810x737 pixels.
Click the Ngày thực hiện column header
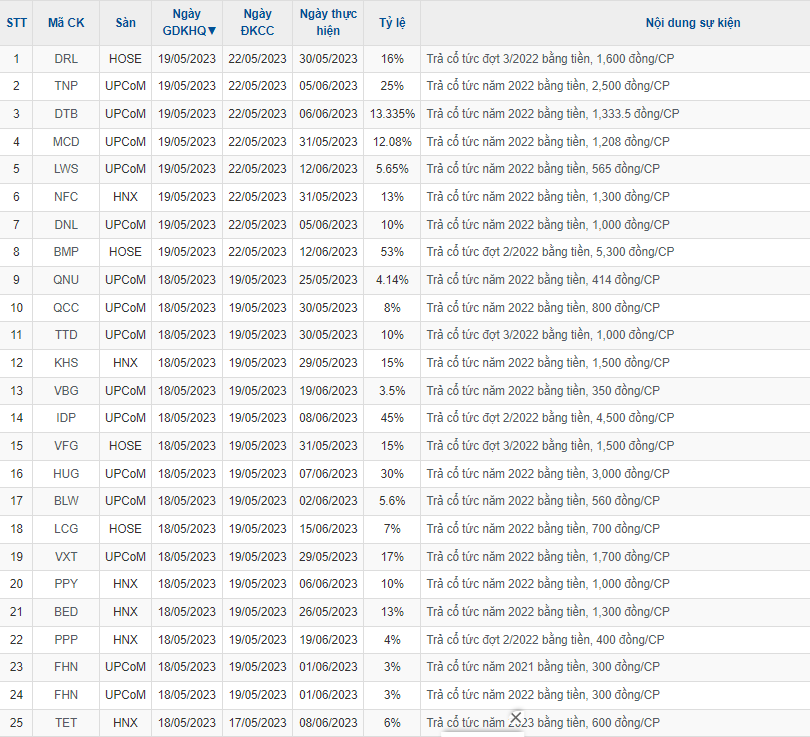[328, 22]
